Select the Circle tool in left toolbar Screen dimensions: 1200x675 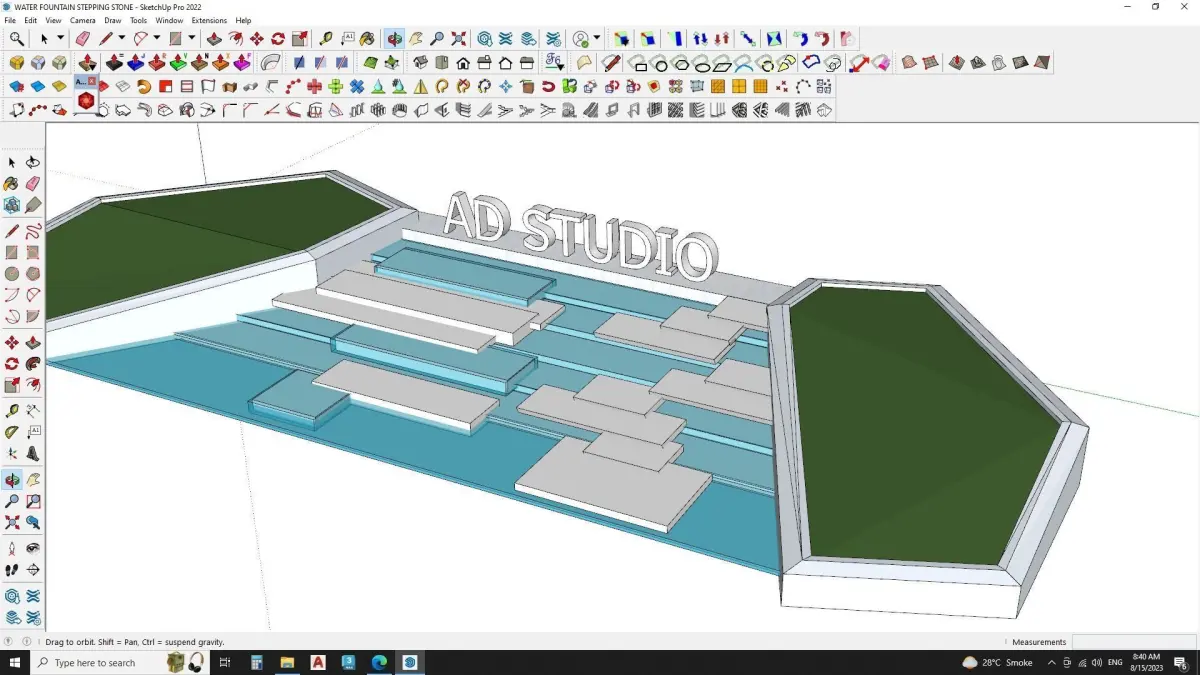[12, 273]
